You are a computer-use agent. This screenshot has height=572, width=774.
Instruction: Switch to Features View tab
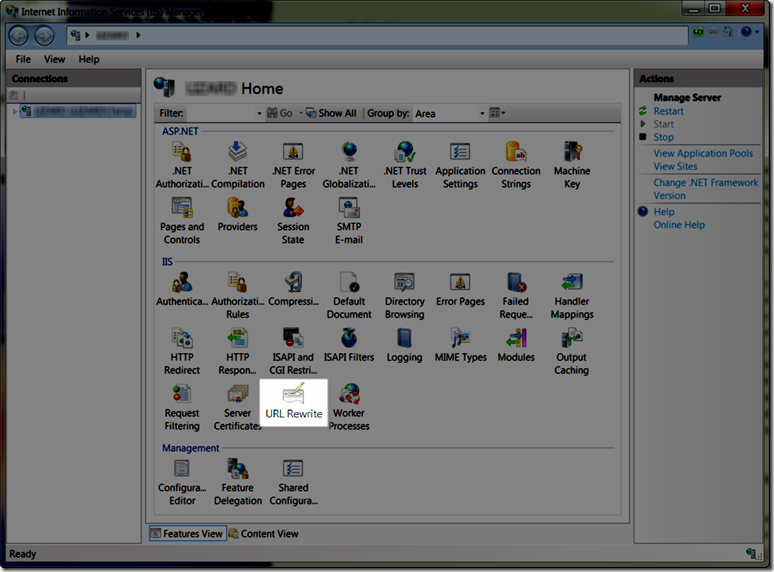[x=188, y=534]
